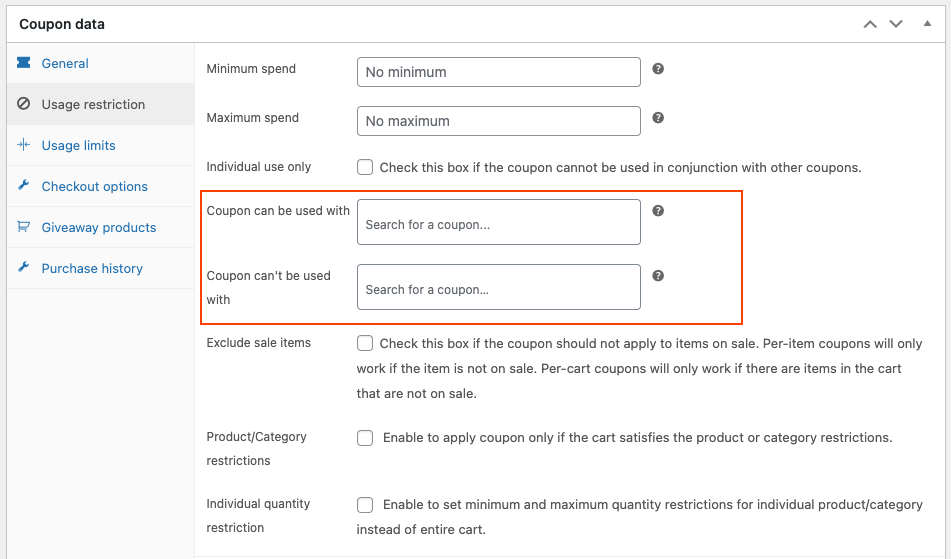Click the Purchase history wrench icon
Screen dimensions: 951x559
point(24,267)
